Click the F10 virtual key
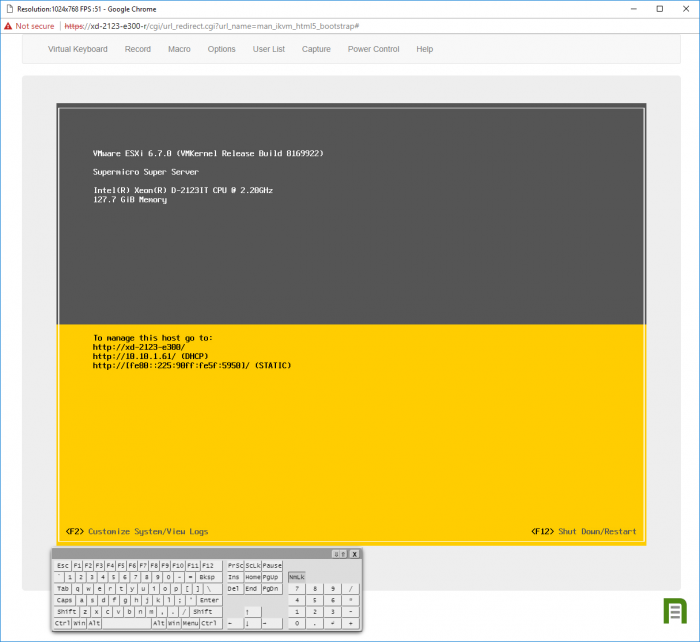 178,566
